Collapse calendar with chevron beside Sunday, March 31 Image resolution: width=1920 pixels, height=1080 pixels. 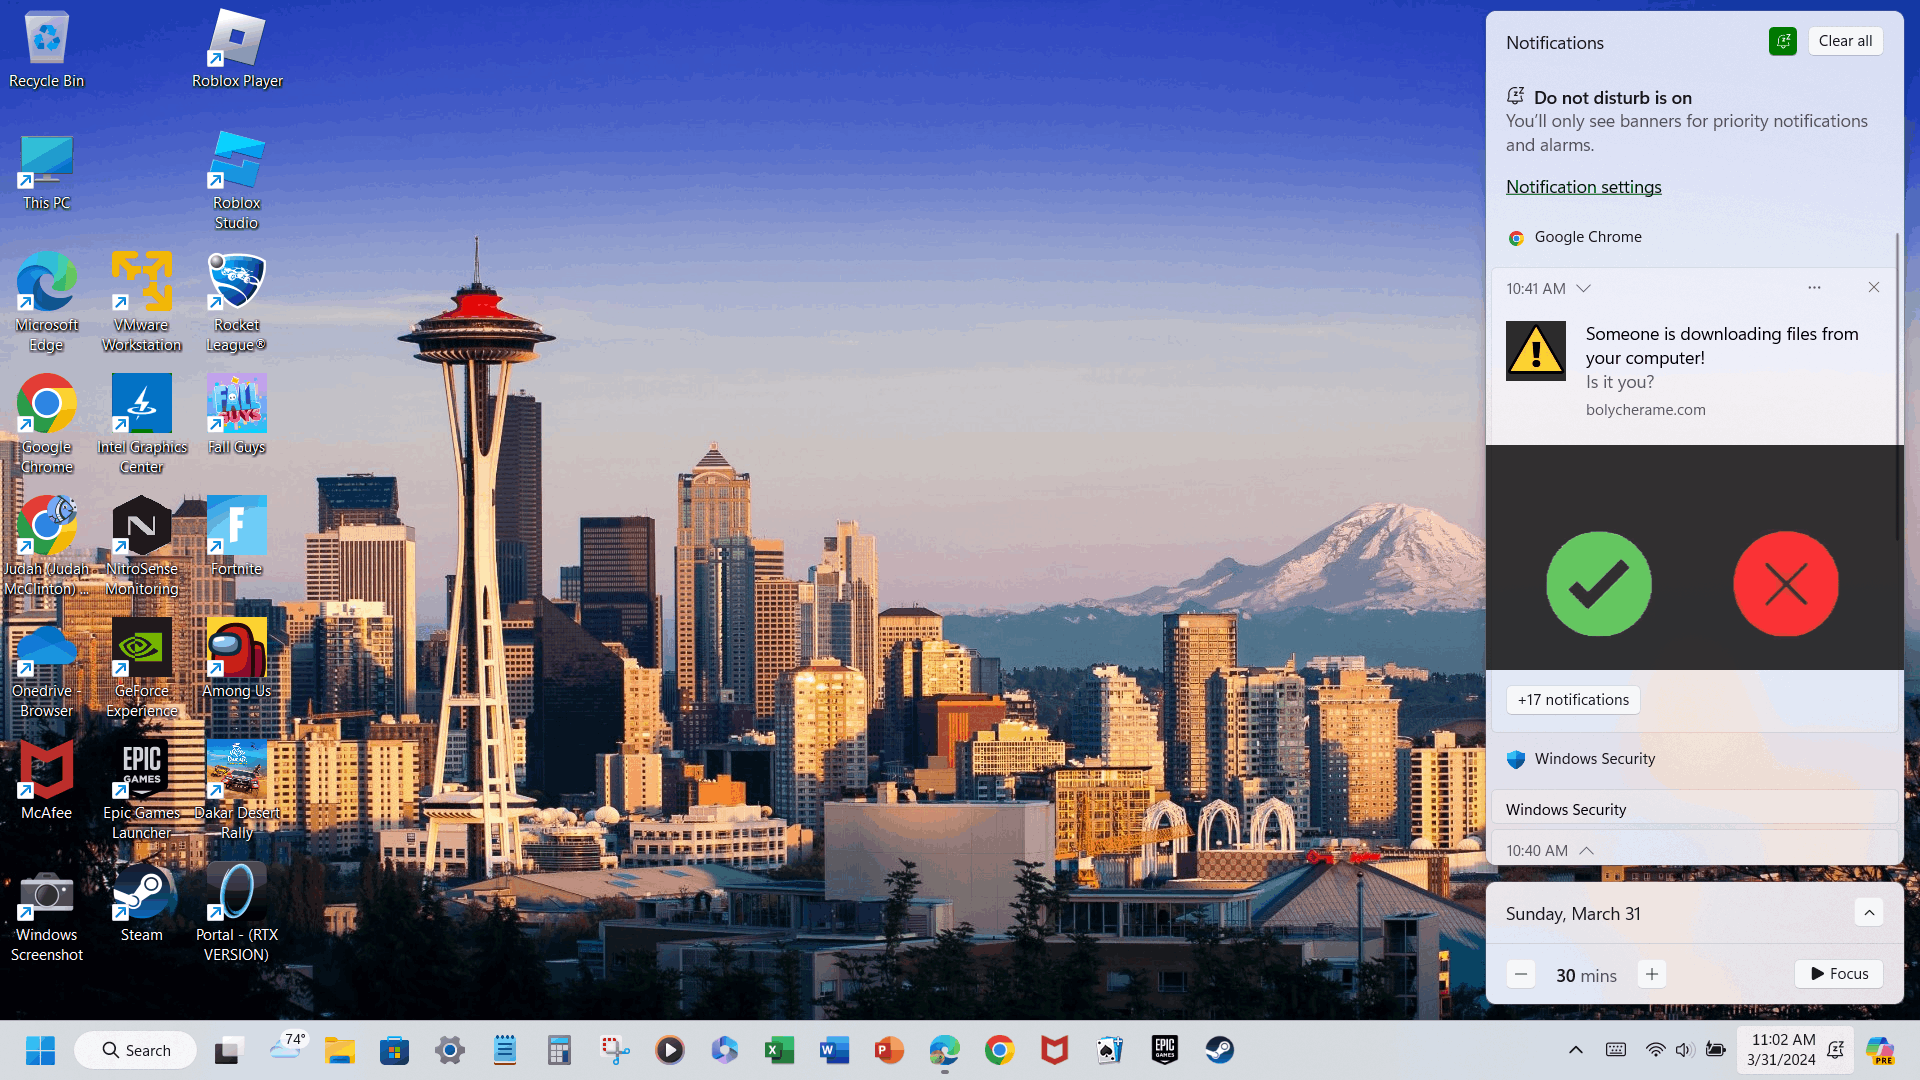1868,913
